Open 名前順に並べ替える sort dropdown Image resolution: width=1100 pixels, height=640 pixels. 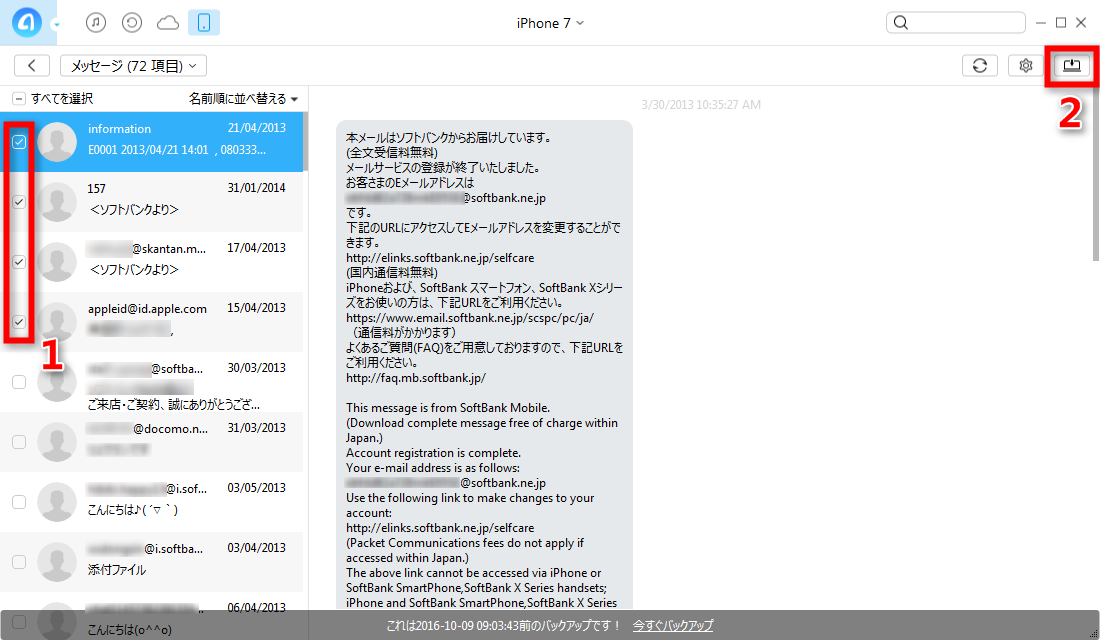pyautogui.click(x=243, y=99)
